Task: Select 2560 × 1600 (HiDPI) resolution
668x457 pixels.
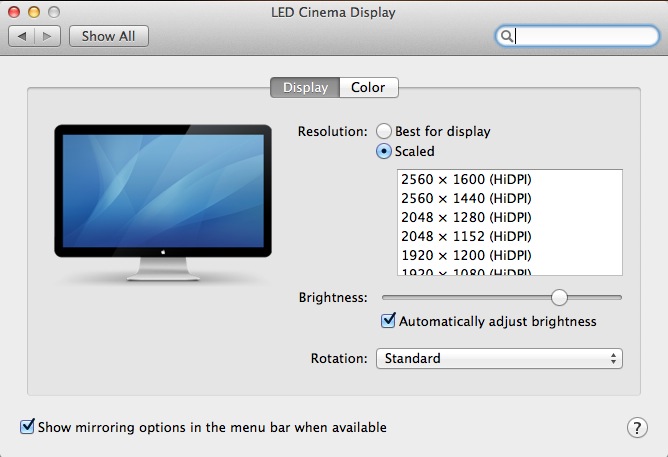Action: pos(510,179)
